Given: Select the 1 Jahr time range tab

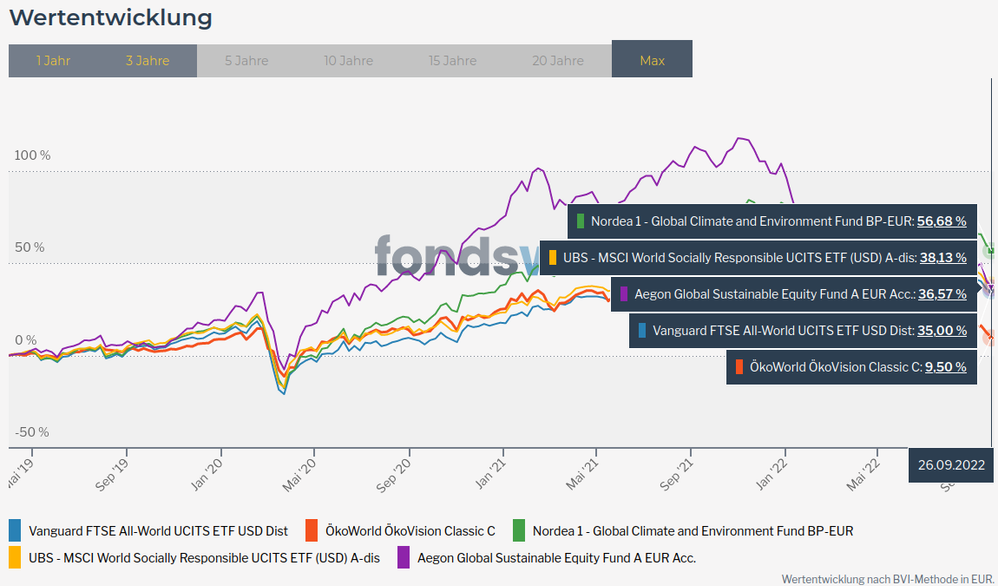Looking at the screenshot, I should (x=53, y=60).
